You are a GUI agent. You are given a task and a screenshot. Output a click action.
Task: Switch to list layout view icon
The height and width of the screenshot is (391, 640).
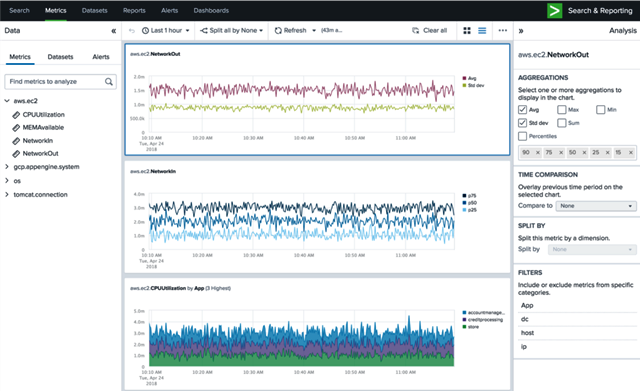pyautogui.click(x=482, y=31)
